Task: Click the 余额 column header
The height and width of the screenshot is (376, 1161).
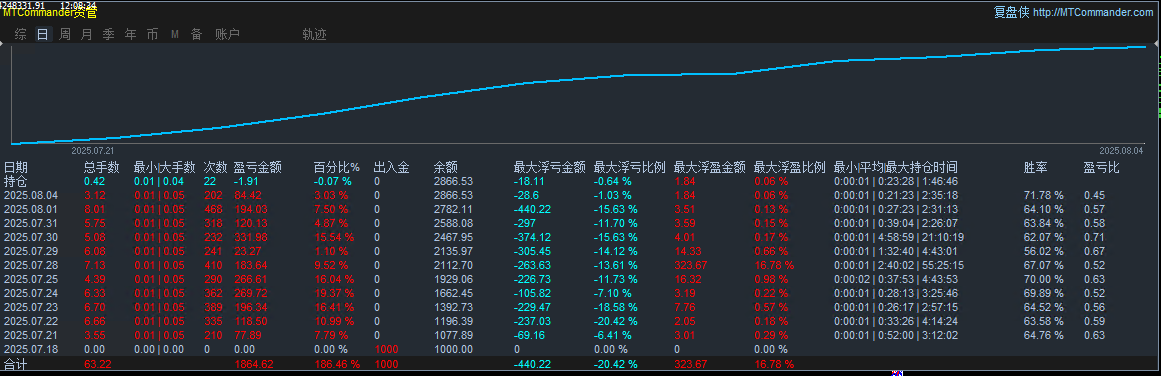Action: pos(446,167)
